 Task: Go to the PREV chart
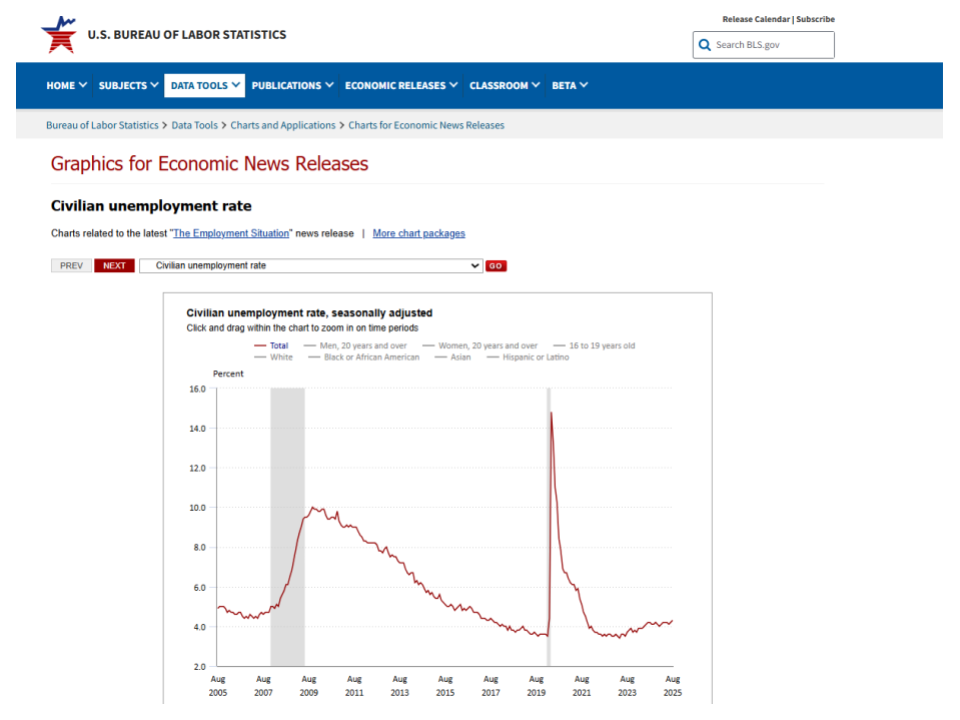pos(71,266)
